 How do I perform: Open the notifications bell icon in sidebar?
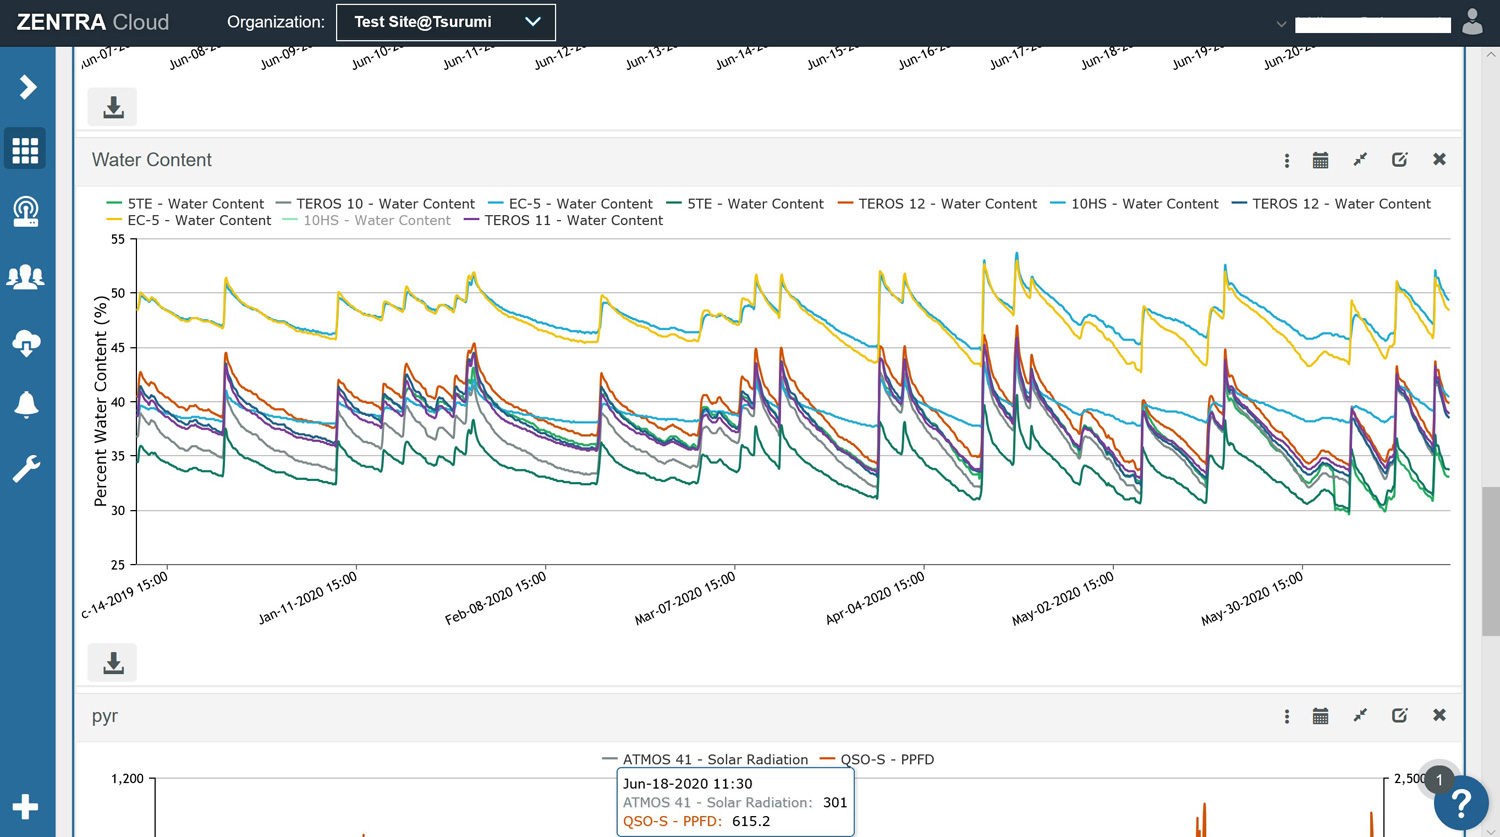click(x=26, y=404)
